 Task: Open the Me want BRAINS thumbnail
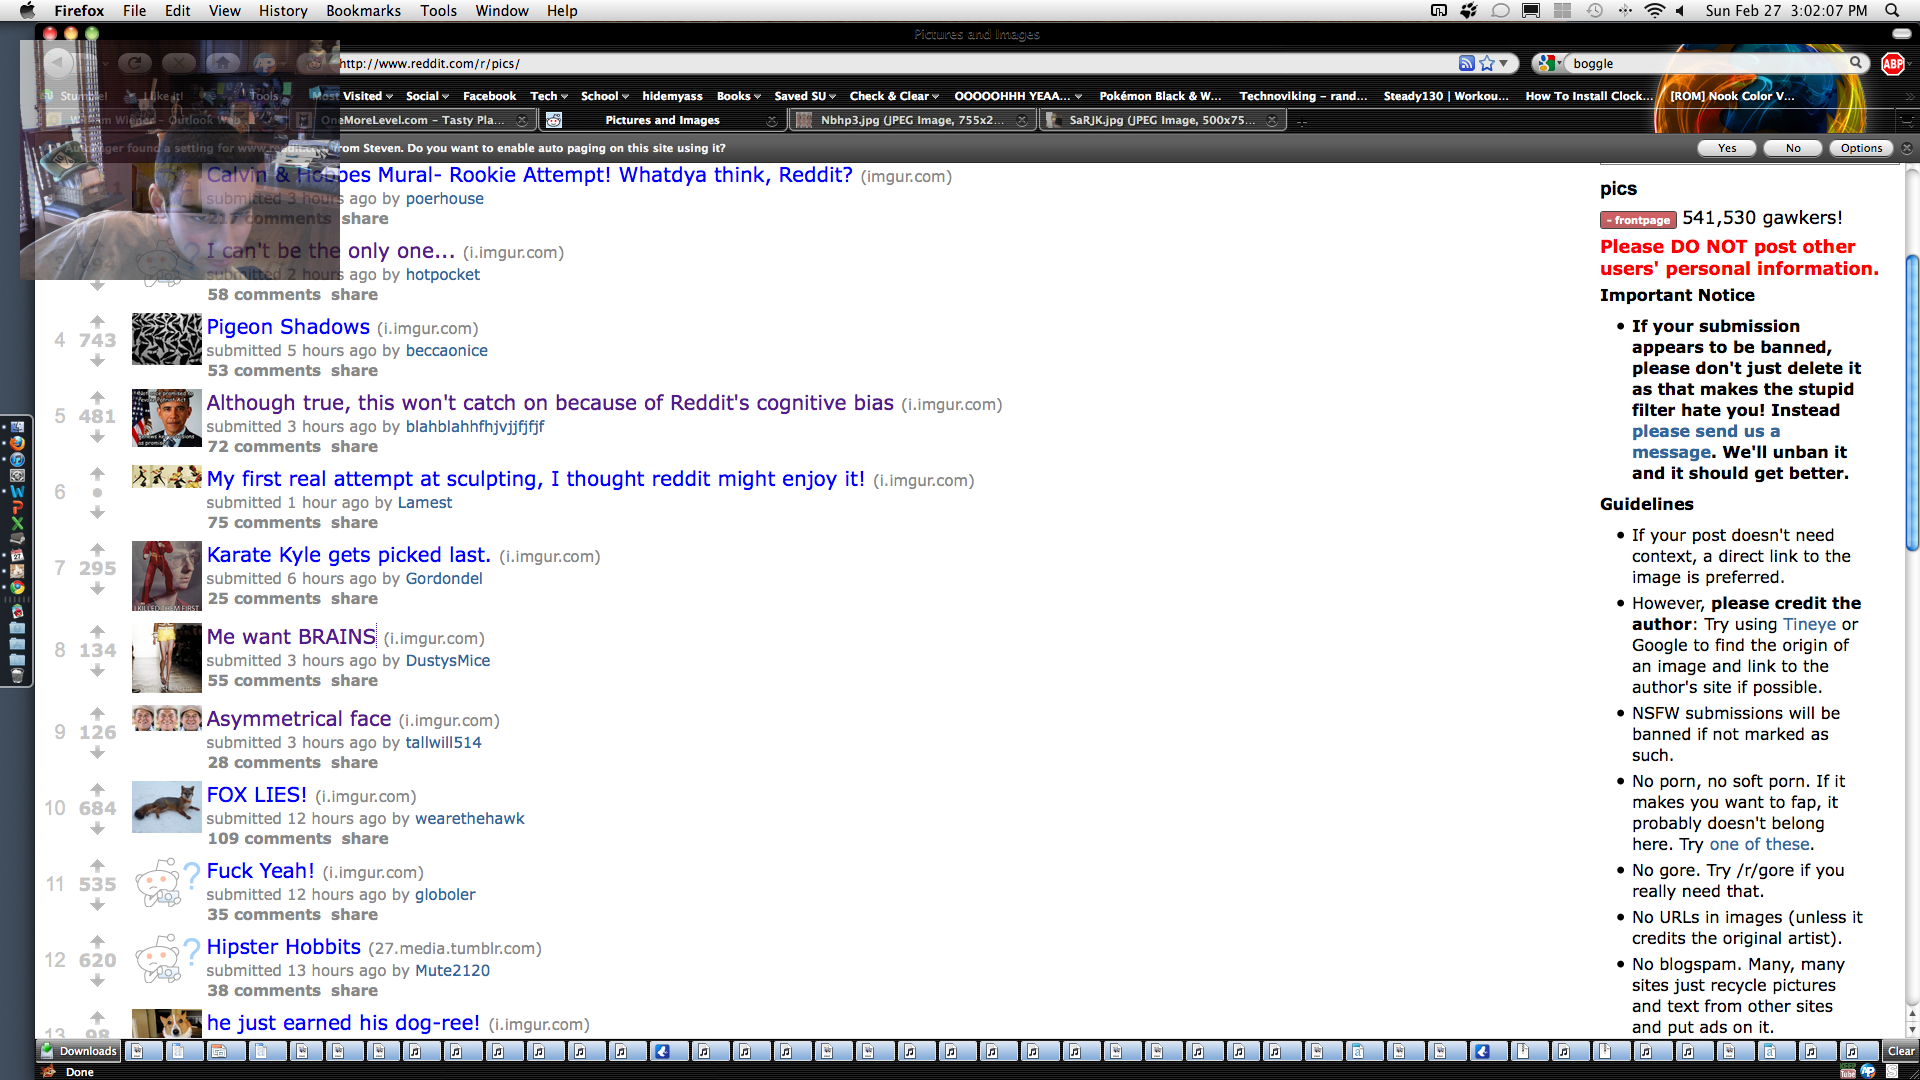click(167, 658)
